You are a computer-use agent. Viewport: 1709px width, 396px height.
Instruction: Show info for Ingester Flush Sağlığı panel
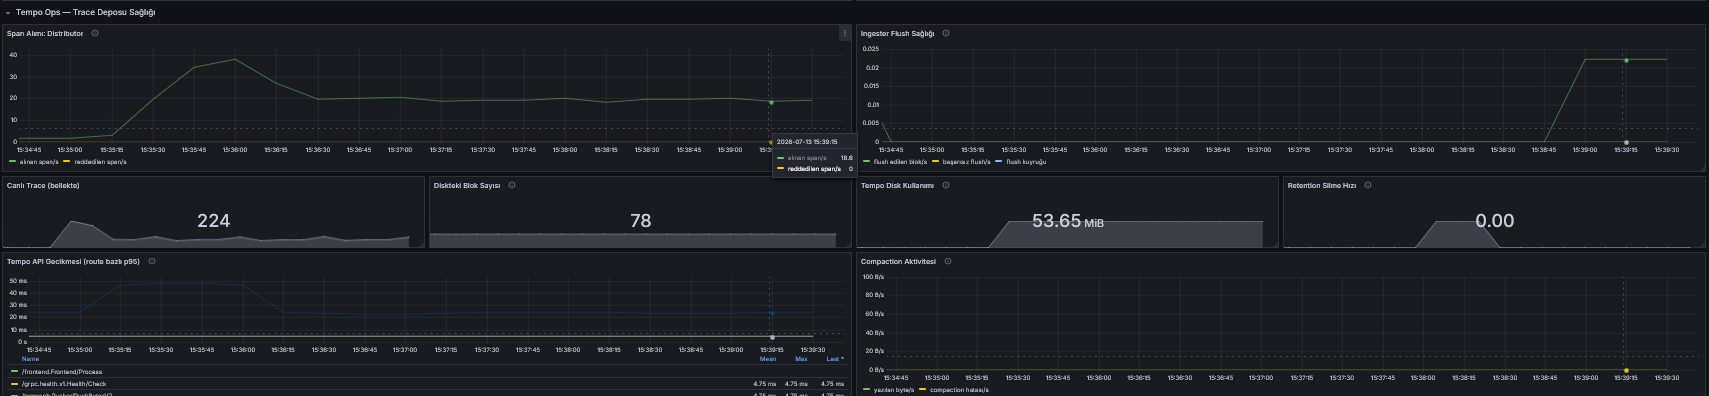point(946,33)
